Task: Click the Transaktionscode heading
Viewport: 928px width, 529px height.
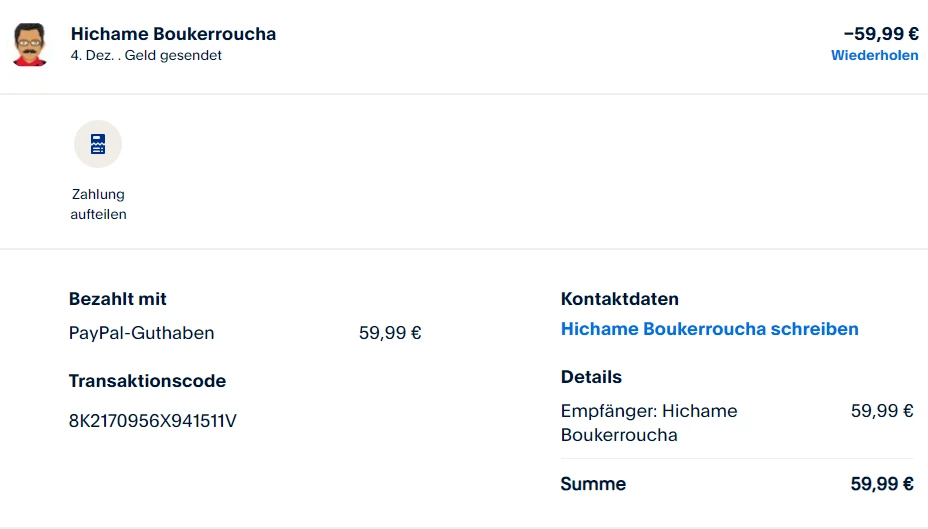Action: [x=147, y=381]
